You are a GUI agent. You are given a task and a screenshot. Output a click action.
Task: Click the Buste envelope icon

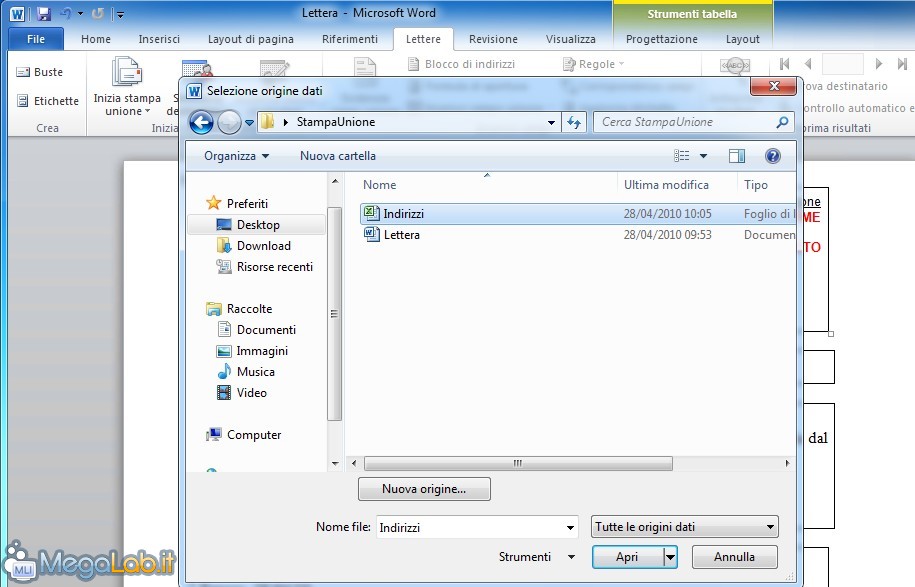23,72
